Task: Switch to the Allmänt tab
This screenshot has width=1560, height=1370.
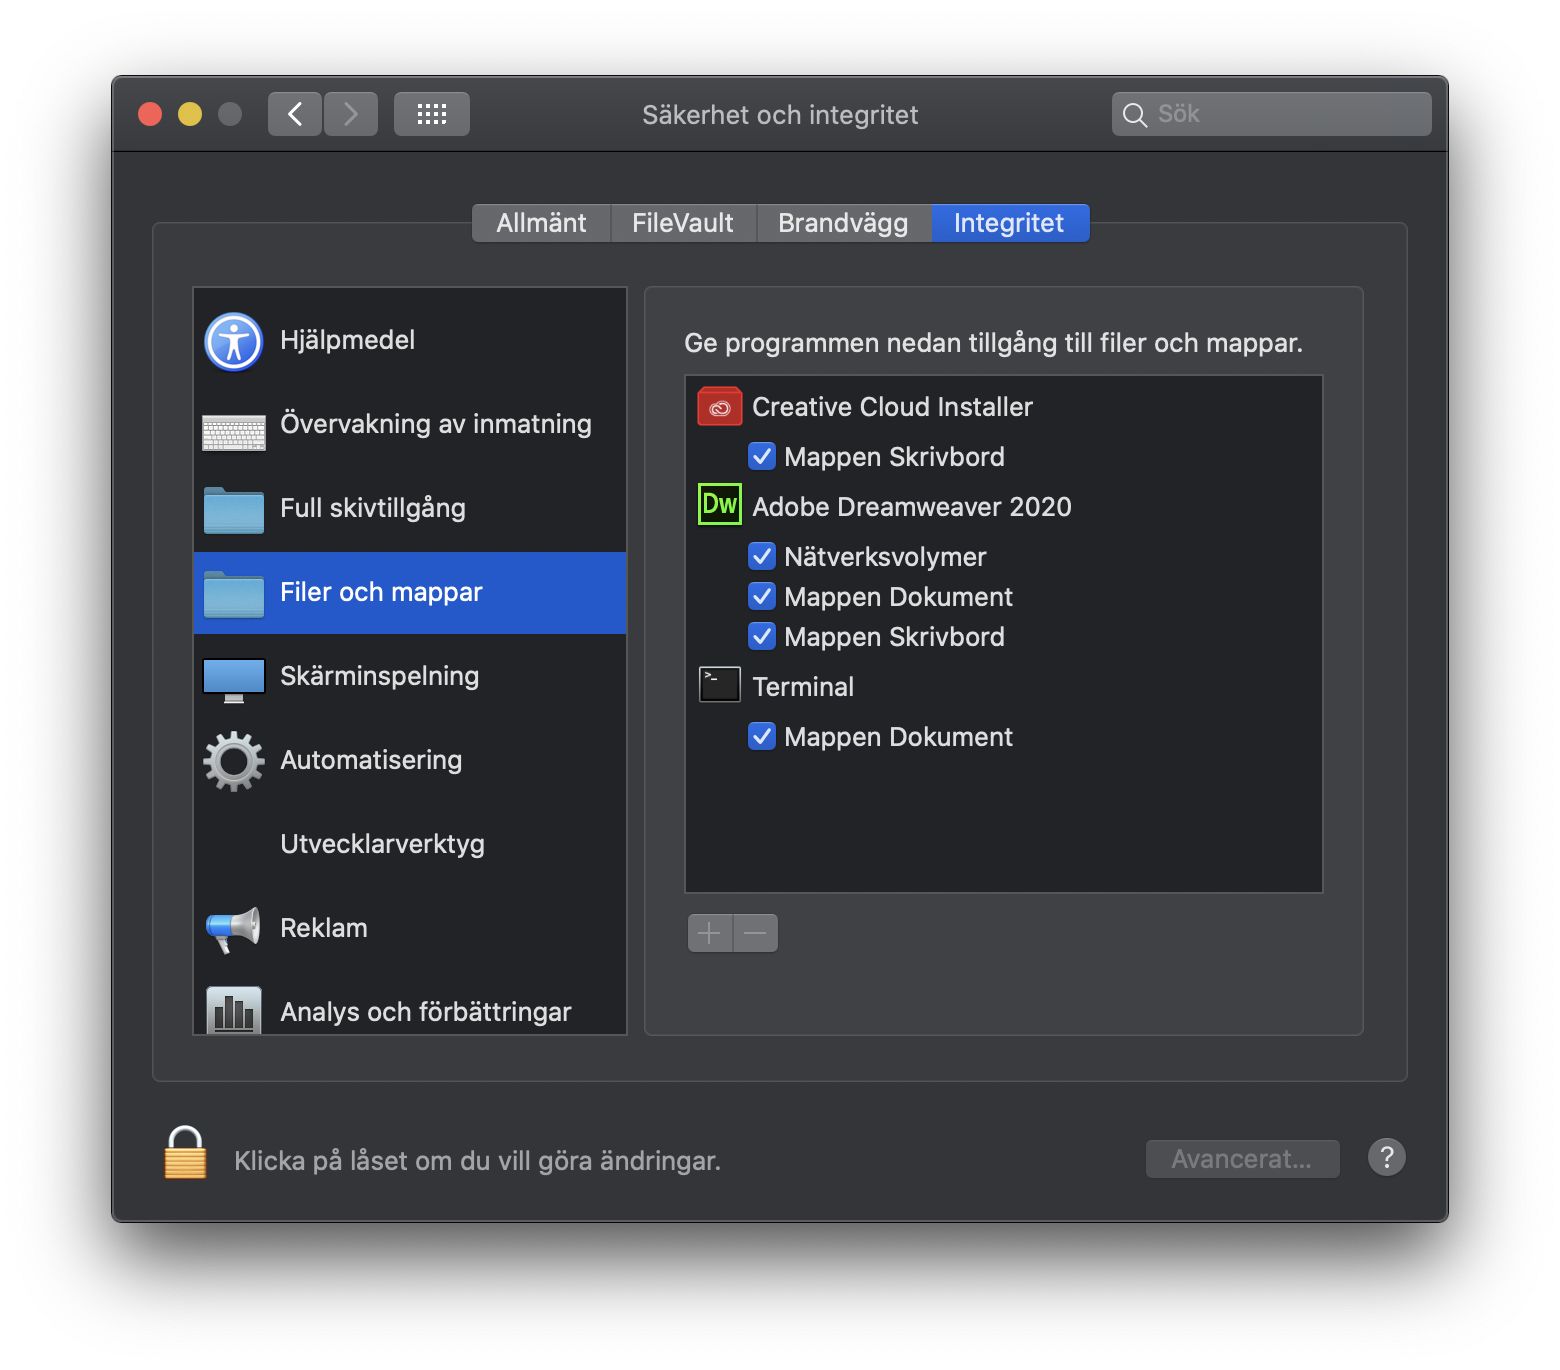Action: point(541,223)
